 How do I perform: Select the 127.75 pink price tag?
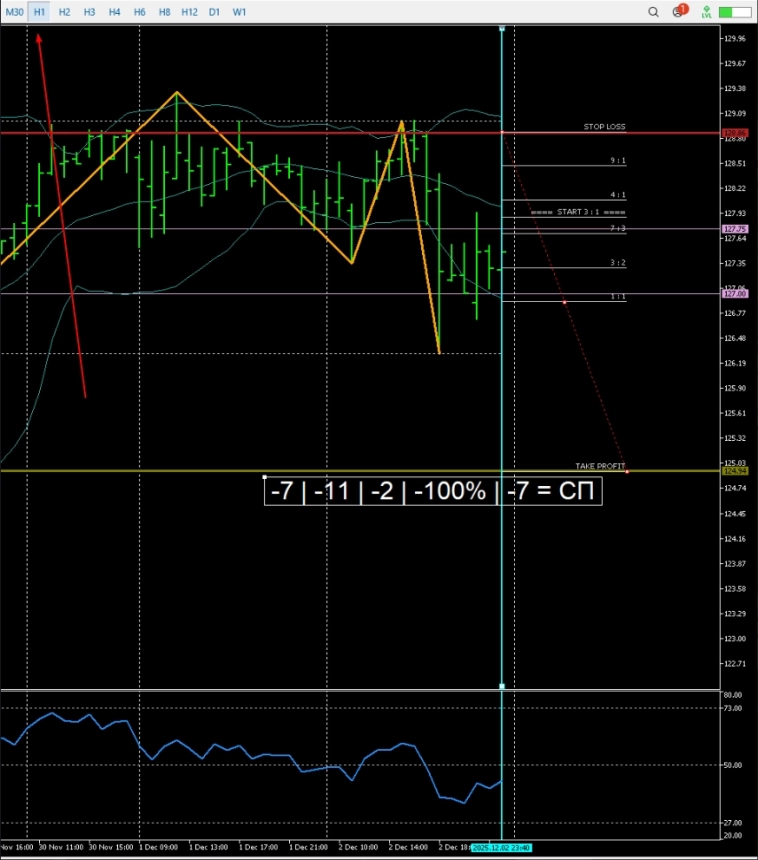click(735, 229)
